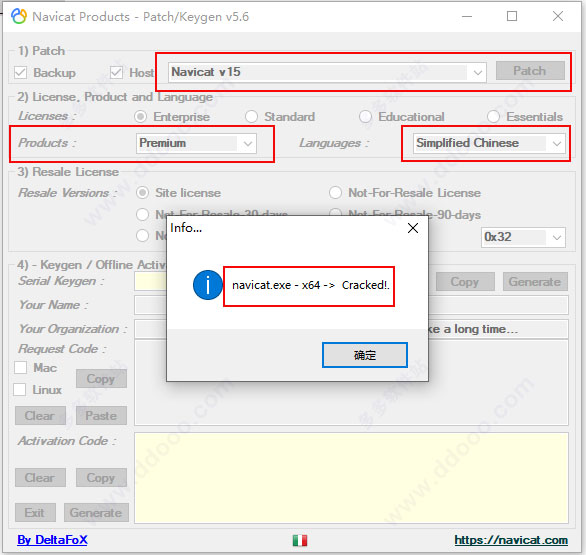The image size is (586, 555).
Task: Open the Products dropdown showing Premium
Action: coord(196,143)
